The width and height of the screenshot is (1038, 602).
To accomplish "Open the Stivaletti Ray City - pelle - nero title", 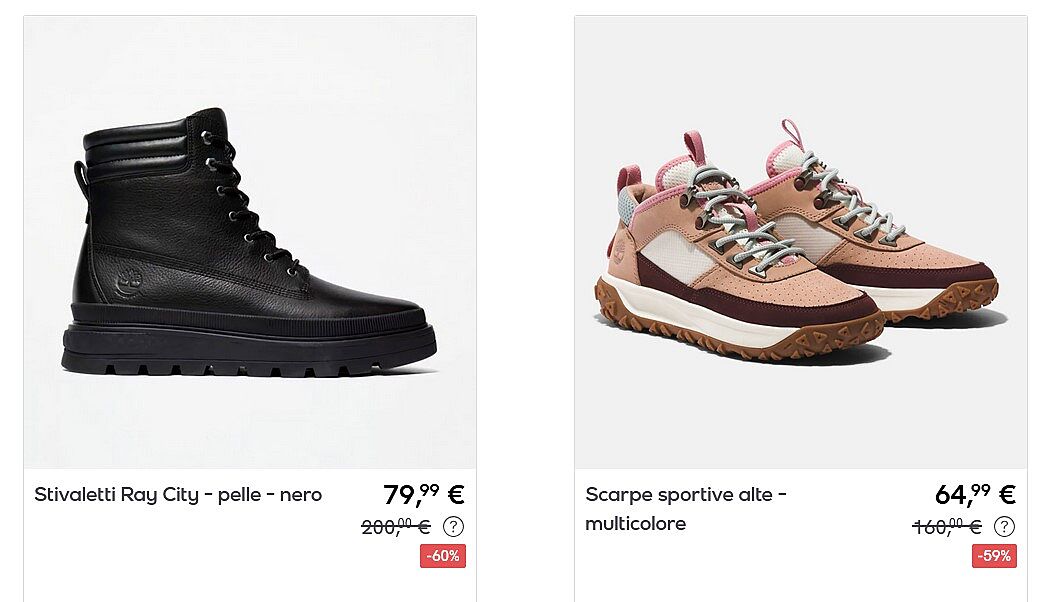I will point(178,495).
